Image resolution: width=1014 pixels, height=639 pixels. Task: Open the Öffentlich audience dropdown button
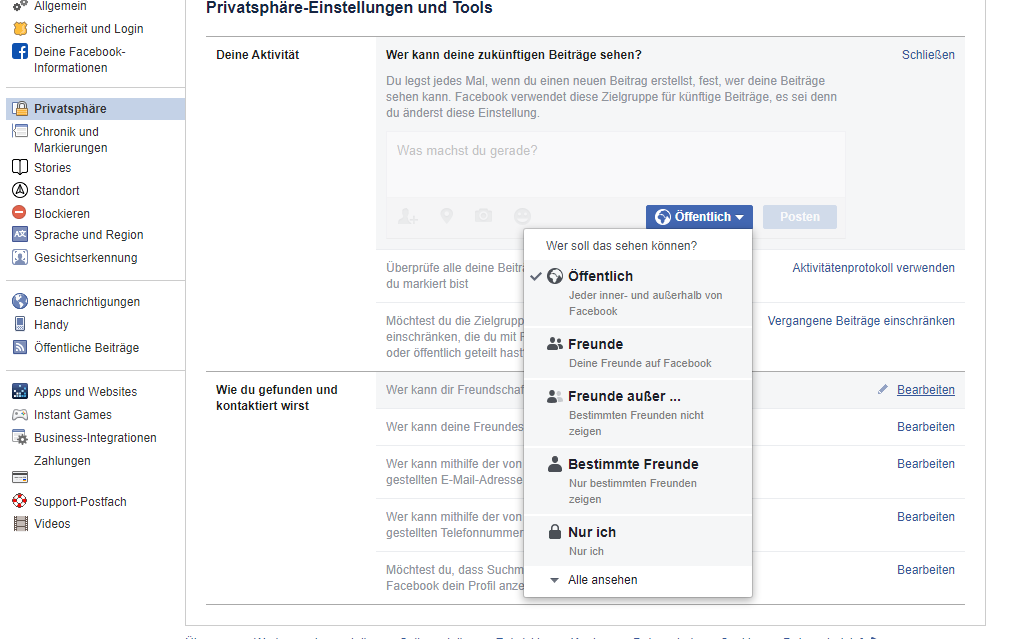699,217
